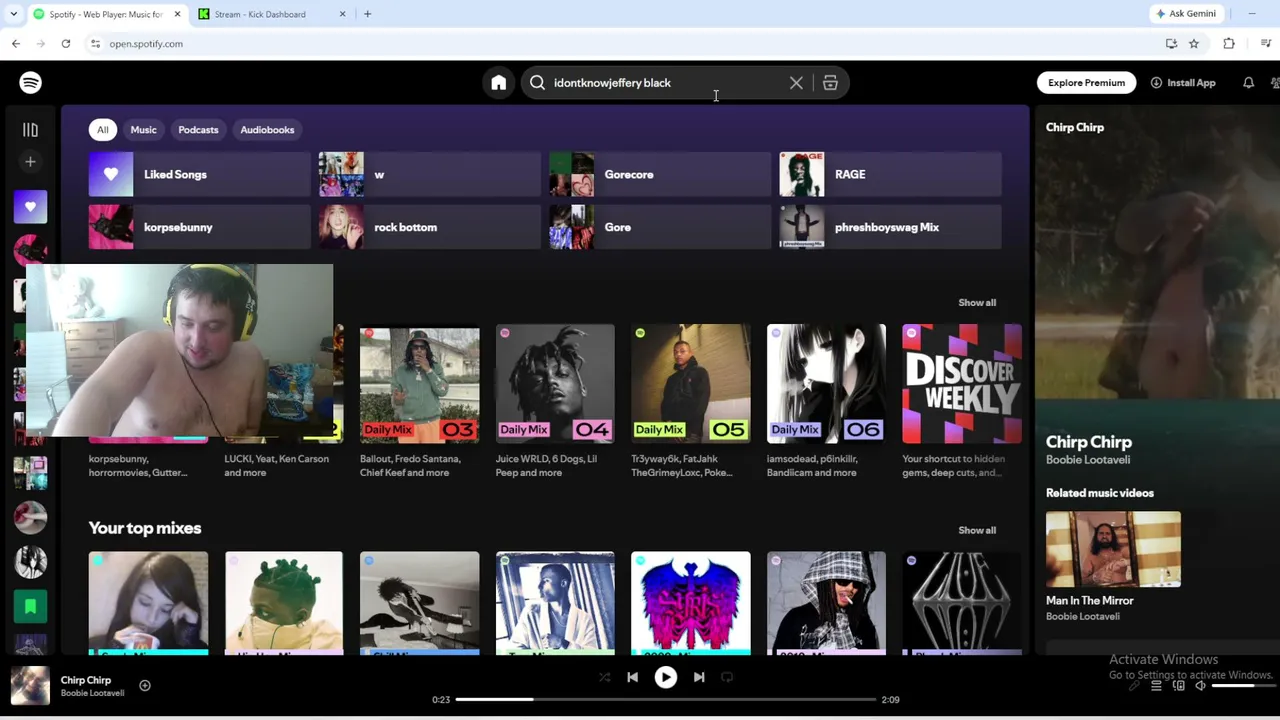
Task: Open Connect to a device
Action: [1178, 686]
